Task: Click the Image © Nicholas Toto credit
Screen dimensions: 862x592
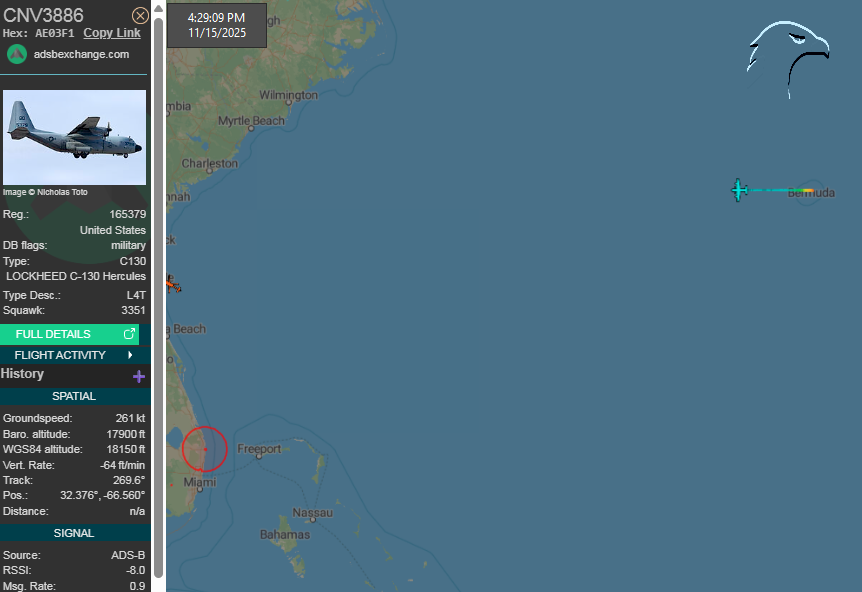Action: click(45, 192)
